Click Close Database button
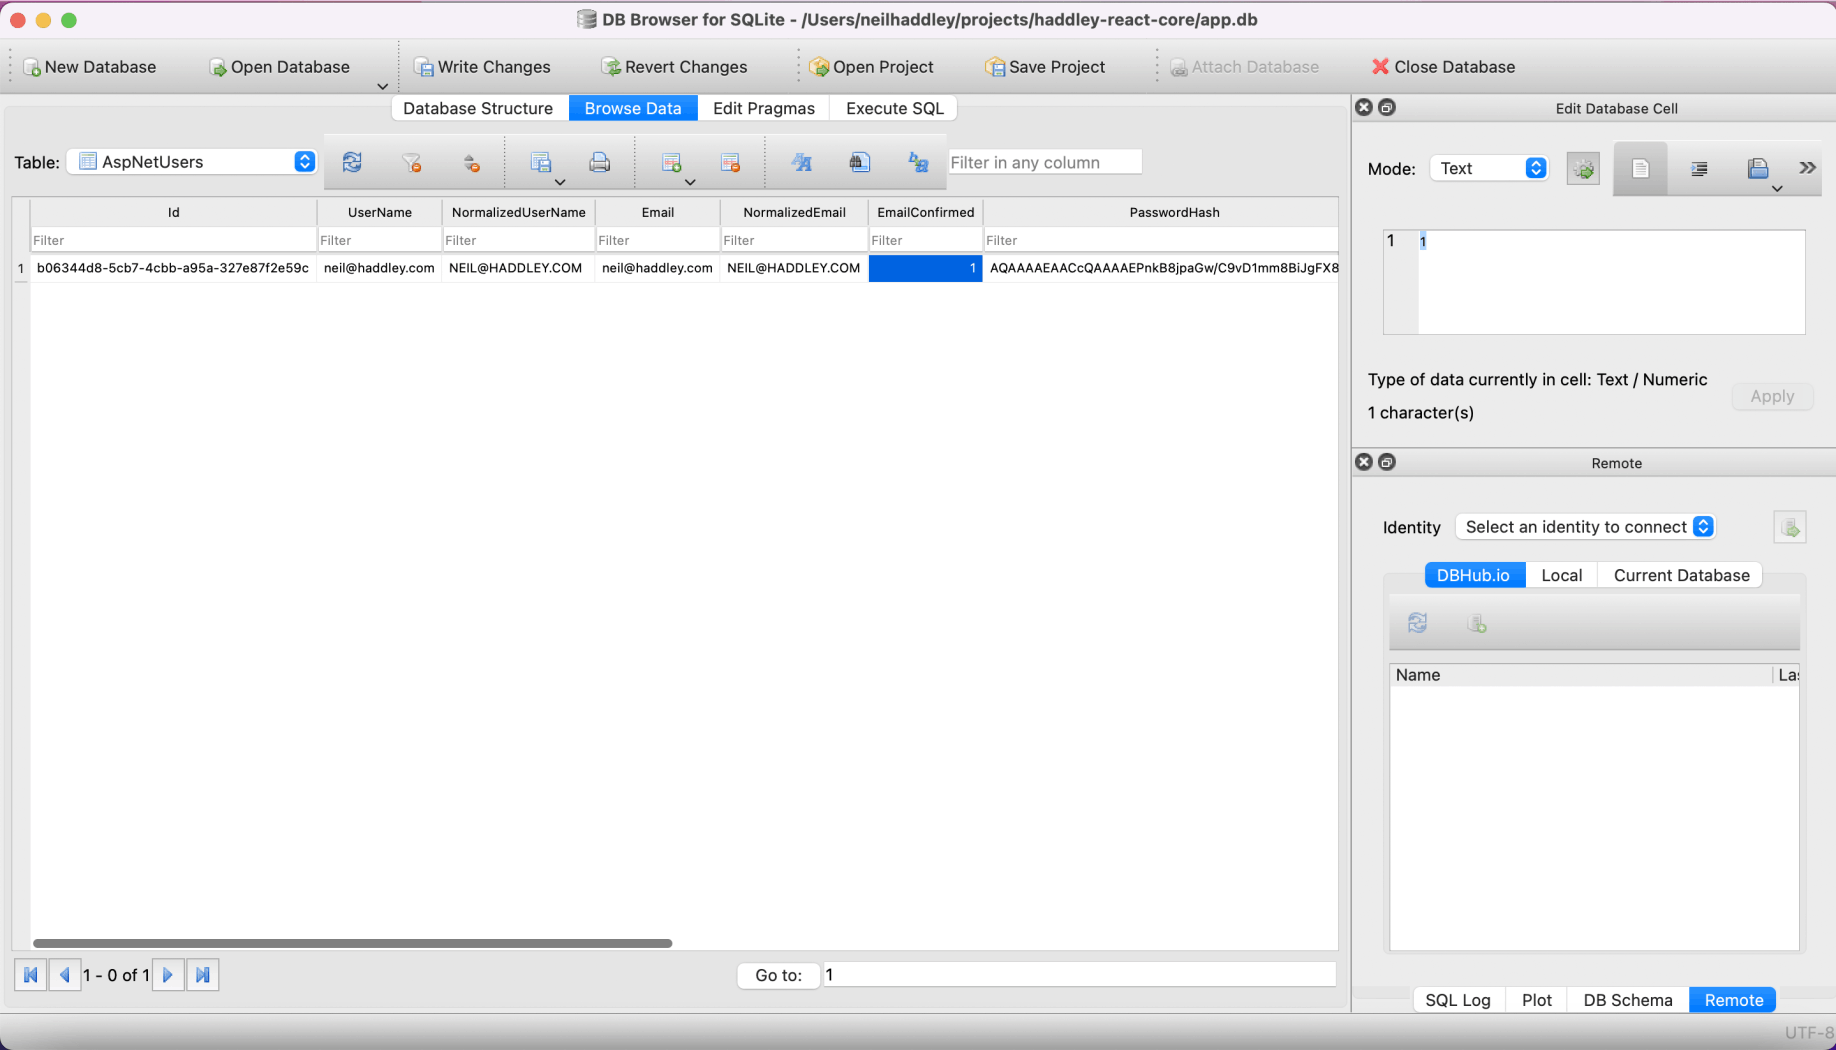 [x=1443, y=67]
